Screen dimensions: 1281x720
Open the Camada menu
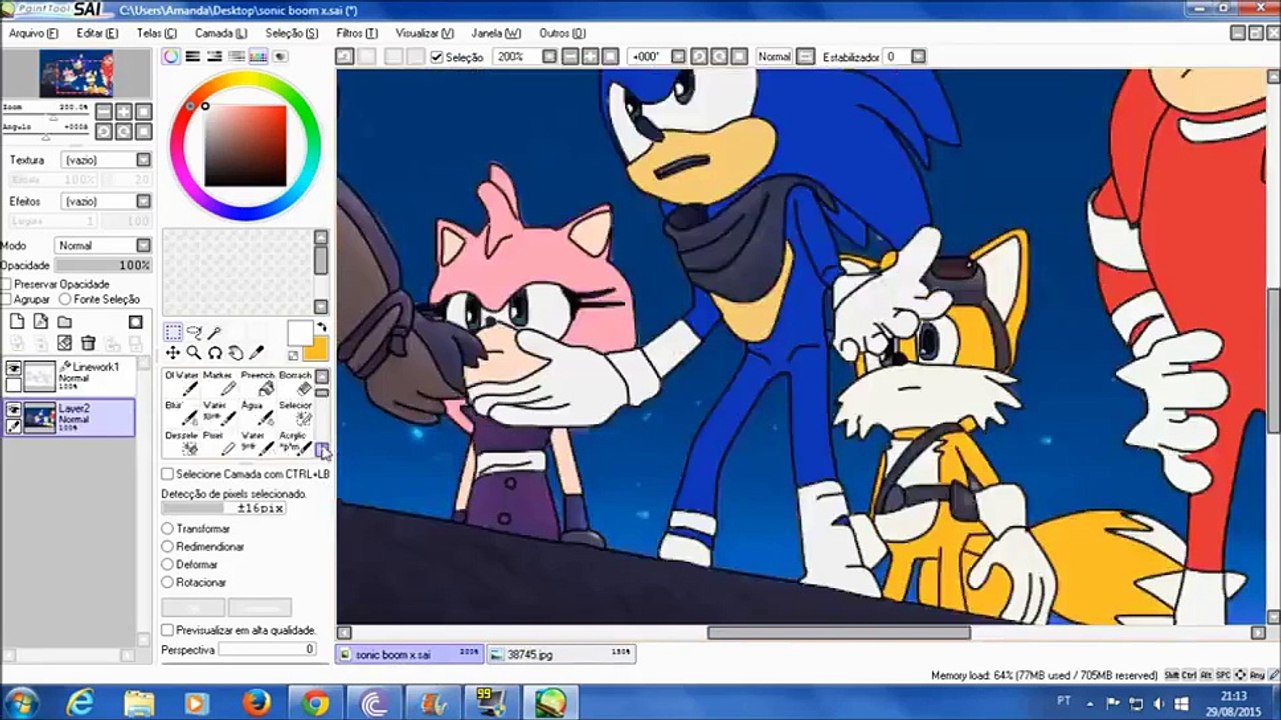tap(220, 33)
